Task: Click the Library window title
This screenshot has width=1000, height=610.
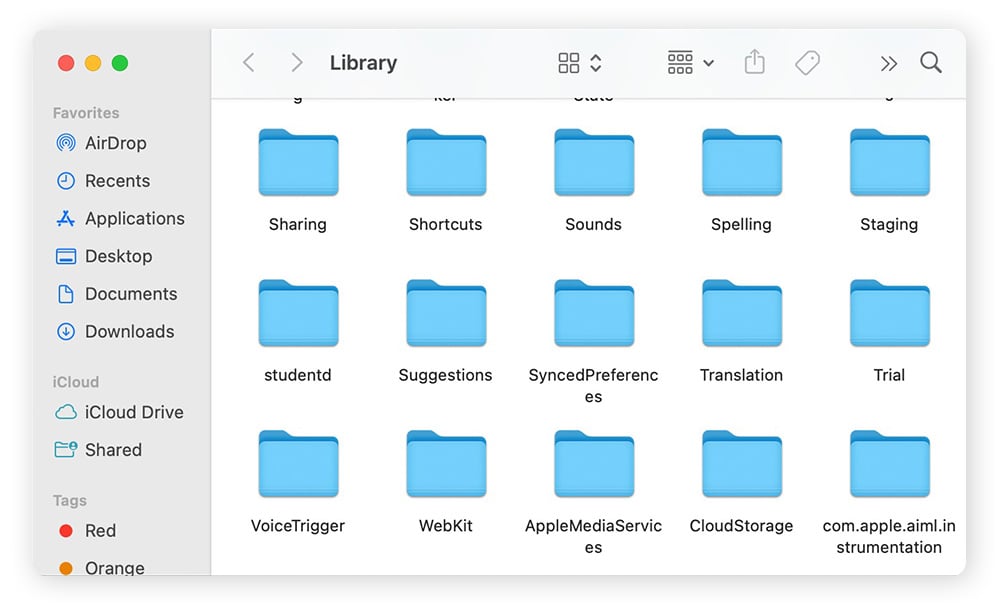Action: [x=363, y=63]
